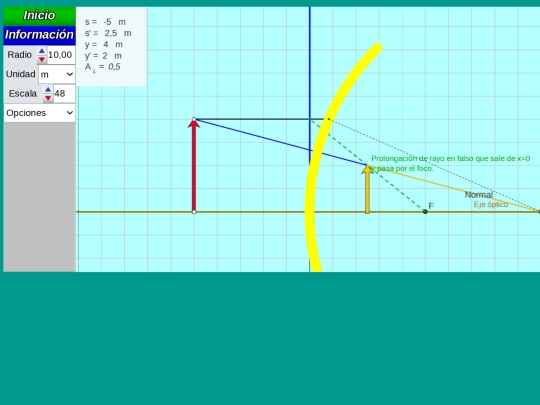Viewport: 540px width, 405px height.
Task: Select the s = -5 m readout
Action: (x=105, y=22)
